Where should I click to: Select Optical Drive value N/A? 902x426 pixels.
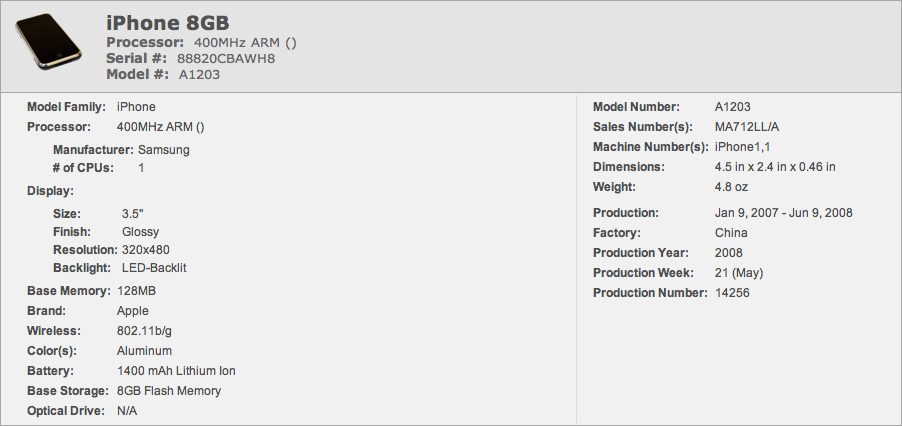(x=127, y=411)
